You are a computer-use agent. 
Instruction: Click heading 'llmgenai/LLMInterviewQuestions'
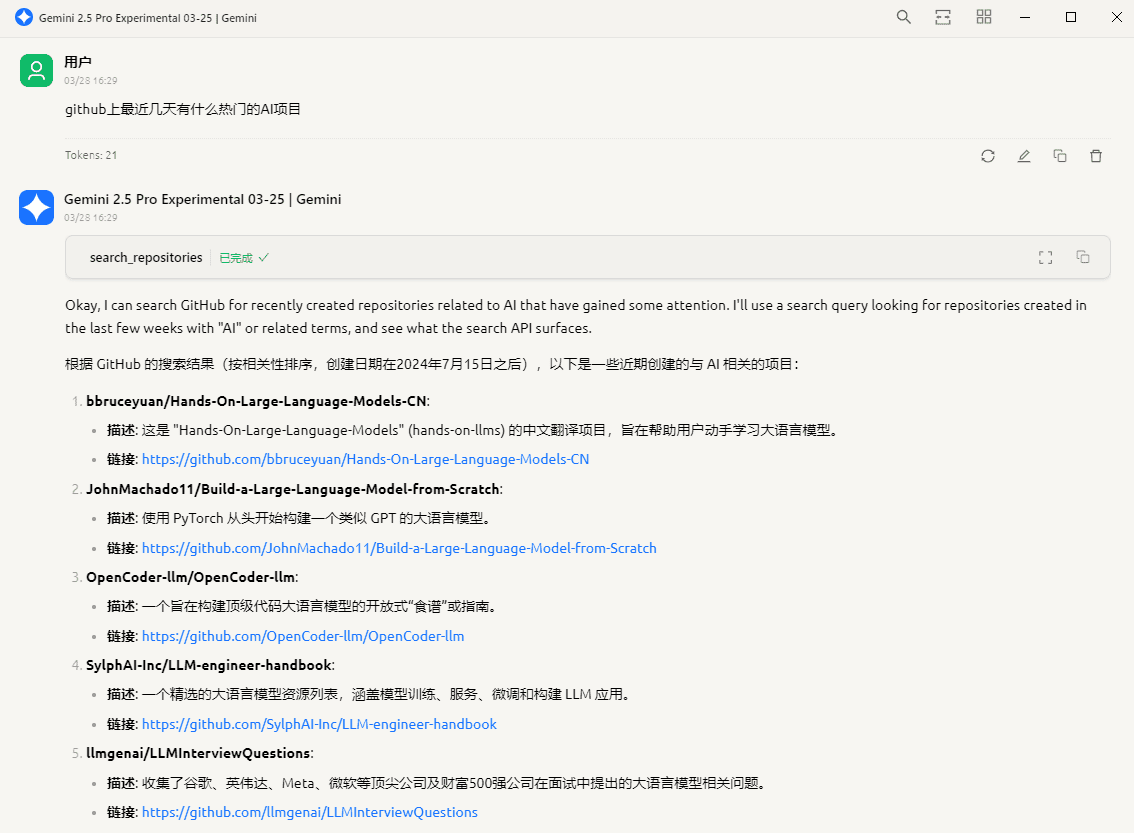point(198,753)
